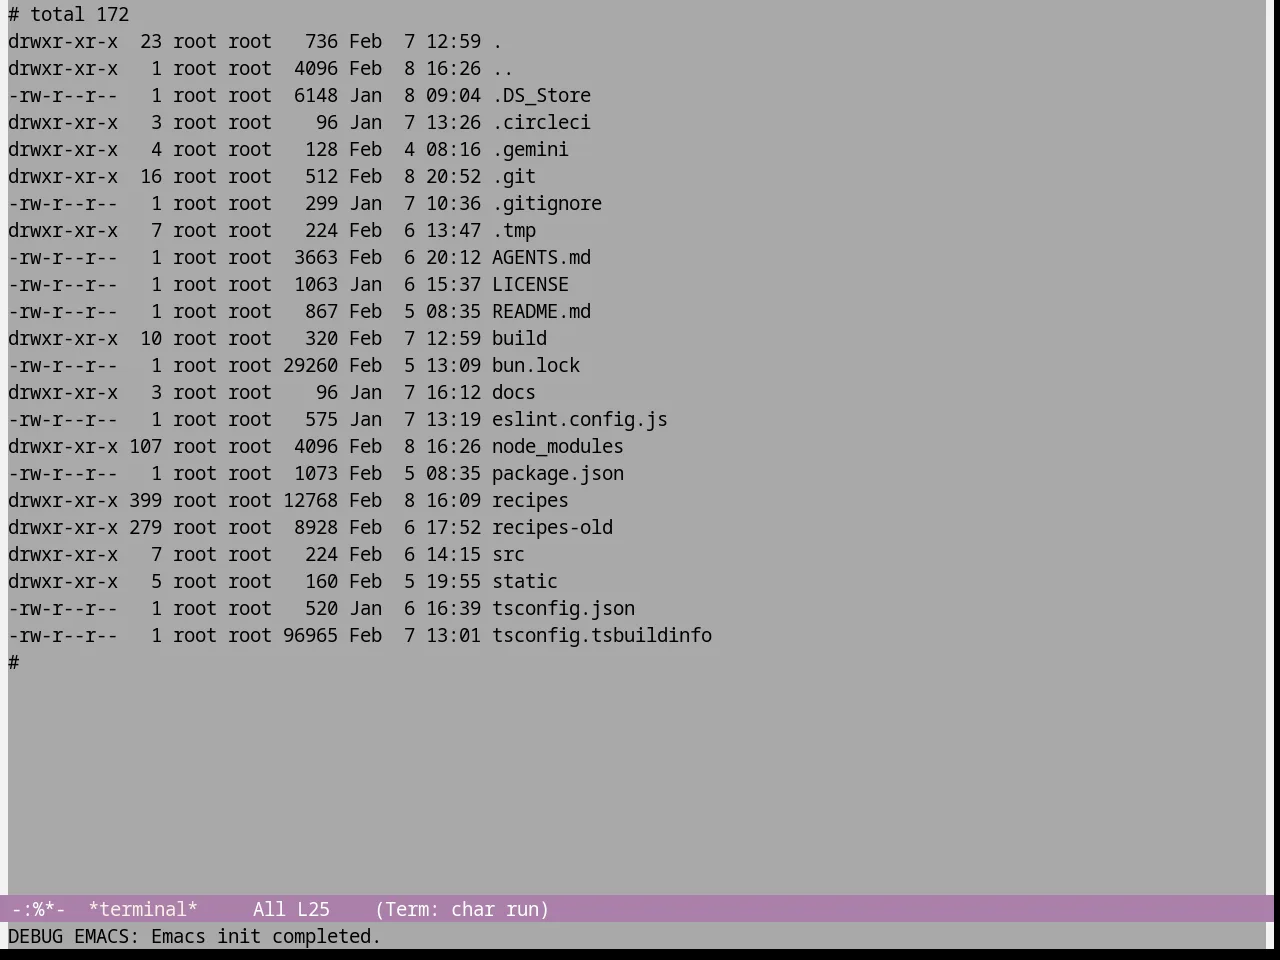Click the -:%*- buffer status flags

(x=38, y=909)
